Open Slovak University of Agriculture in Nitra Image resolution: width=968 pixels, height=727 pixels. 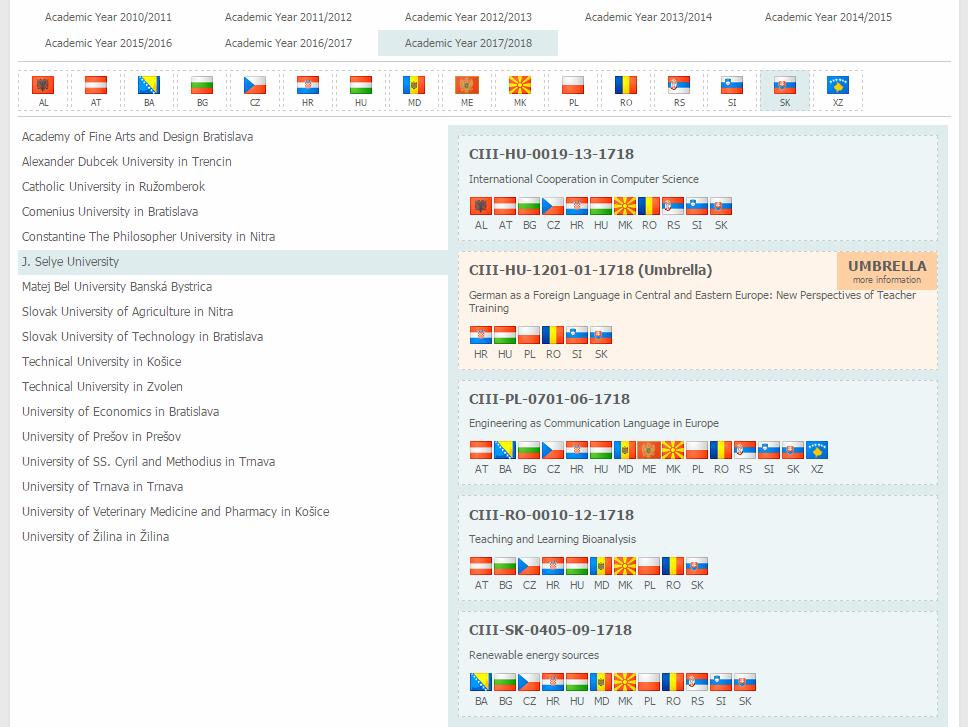click(x=127, y=312)
